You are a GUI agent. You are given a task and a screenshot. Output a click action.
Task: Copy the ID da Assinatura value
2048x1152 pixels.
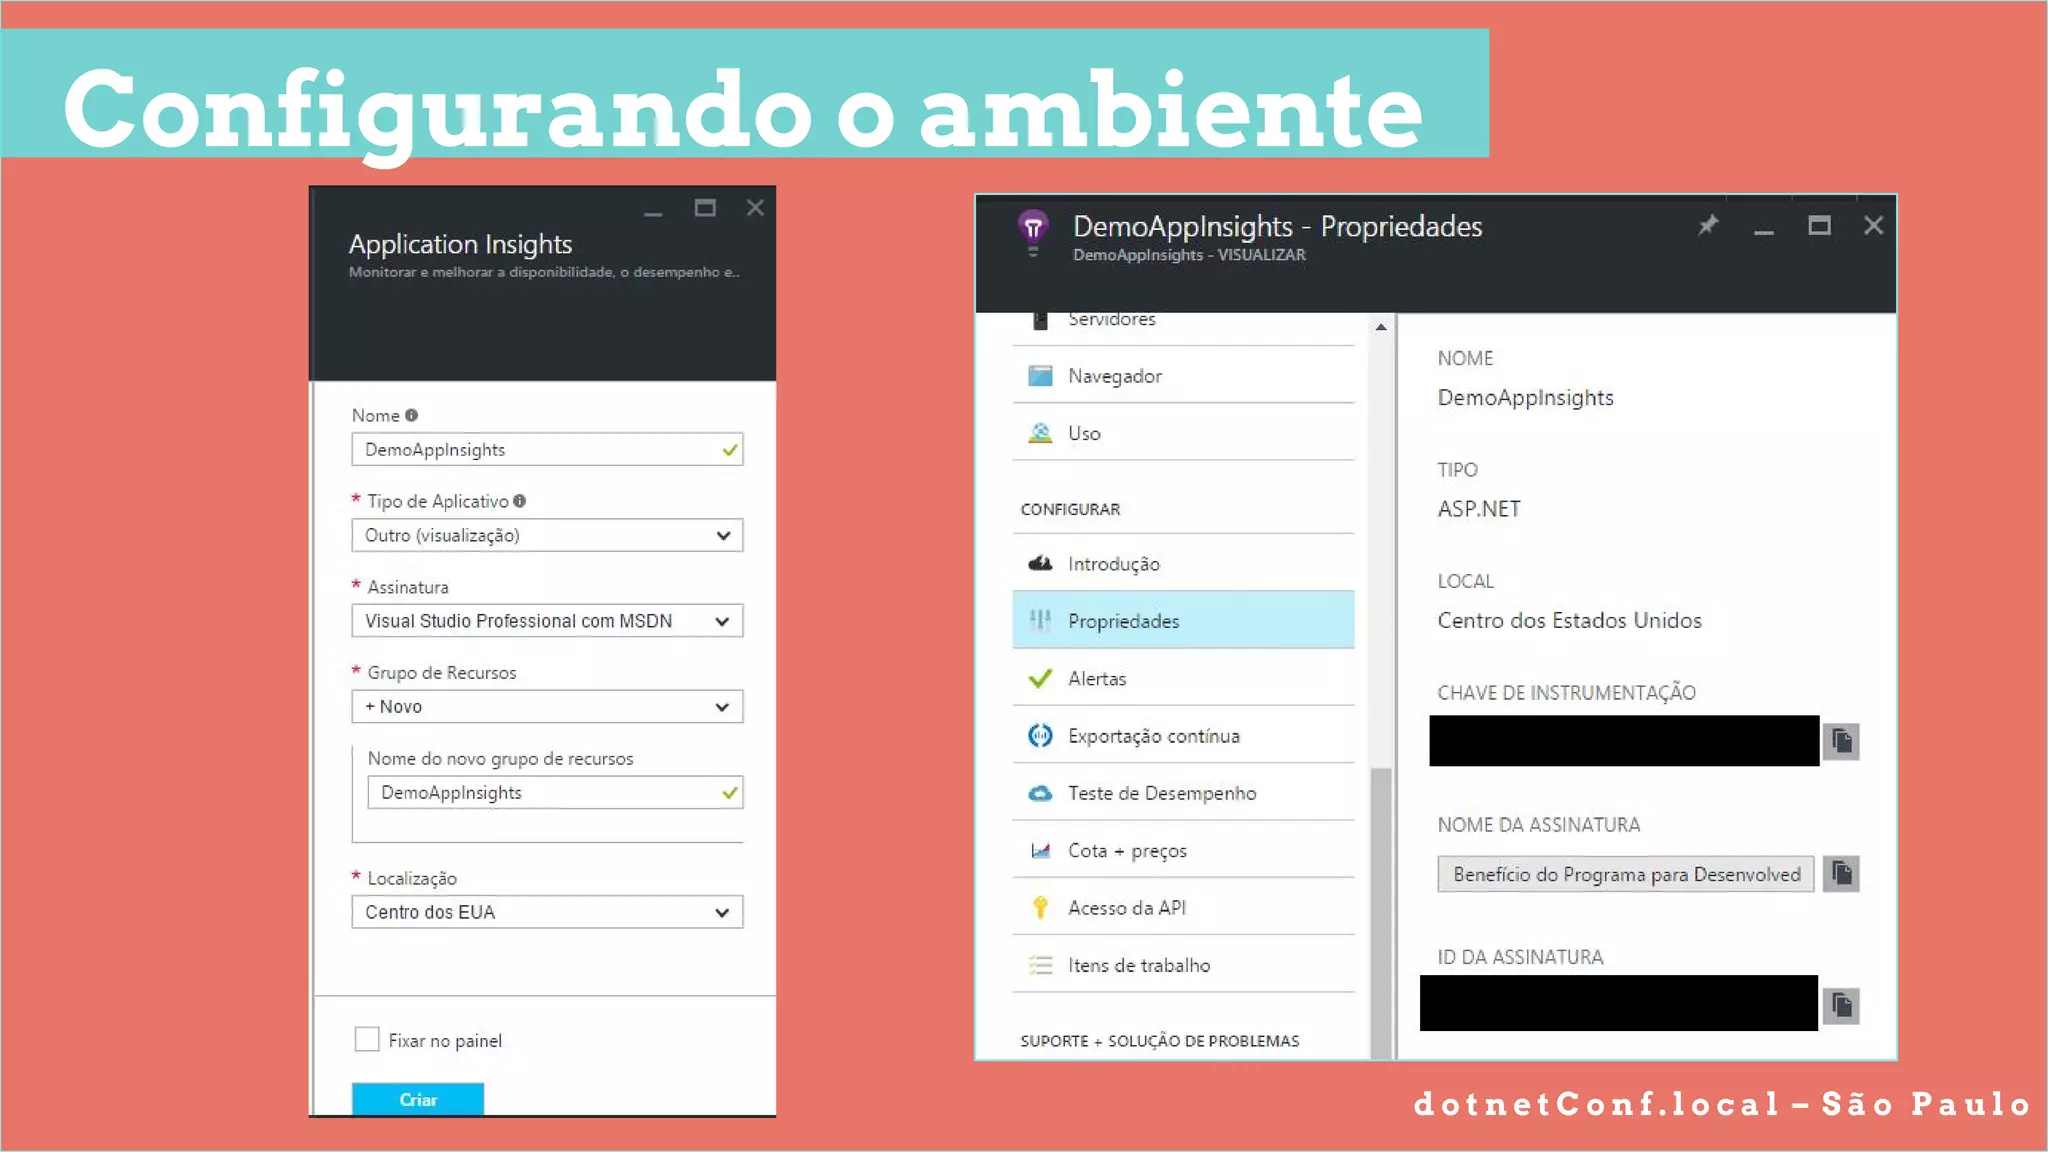[x=1841, y=1005]
